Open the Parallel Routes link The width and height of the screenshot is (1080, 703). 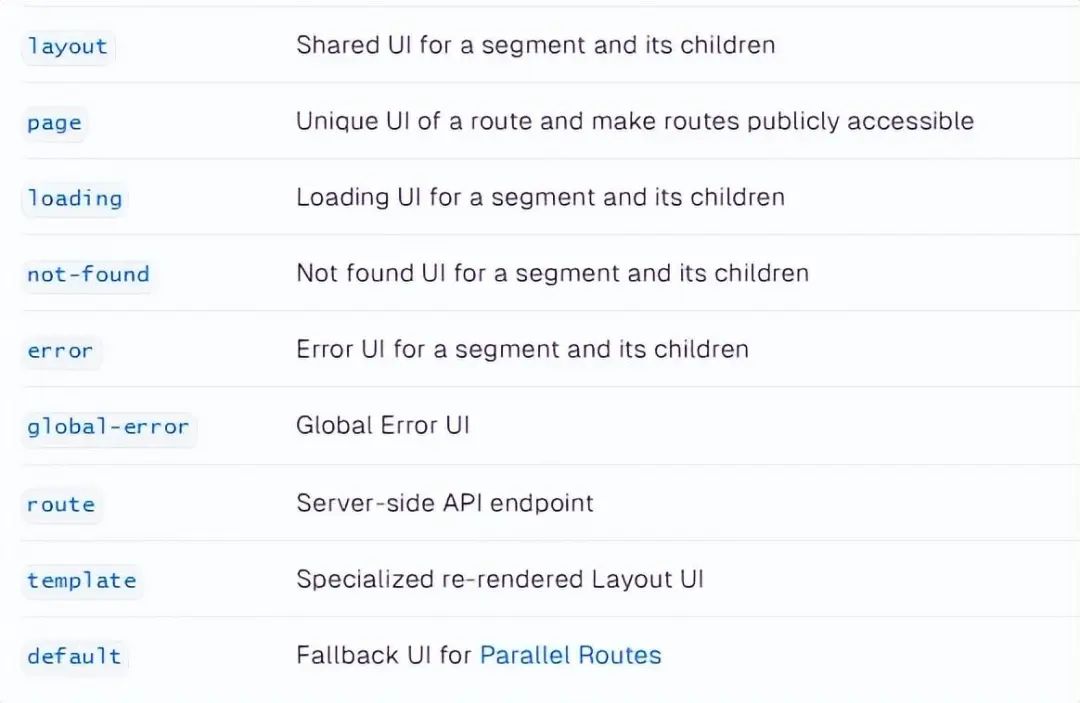570,655
